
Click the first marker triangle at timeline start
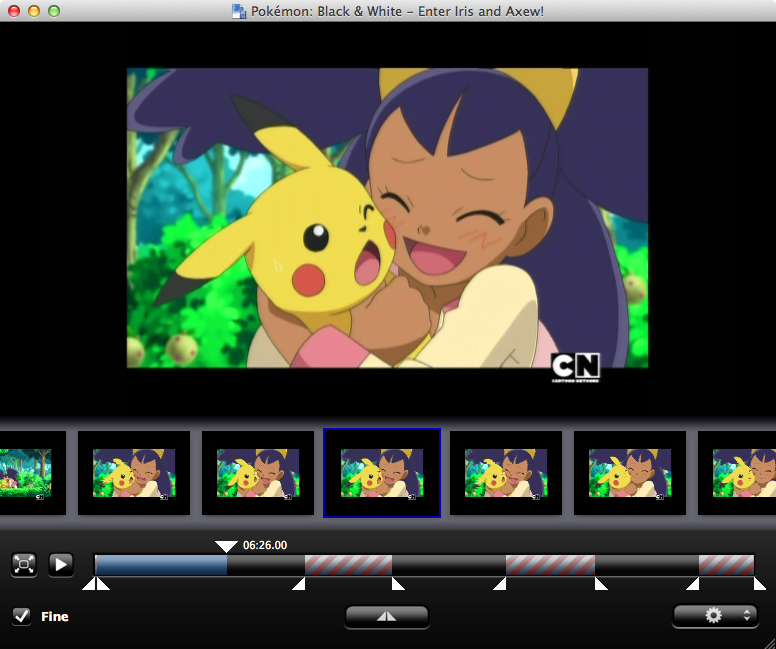89,584
